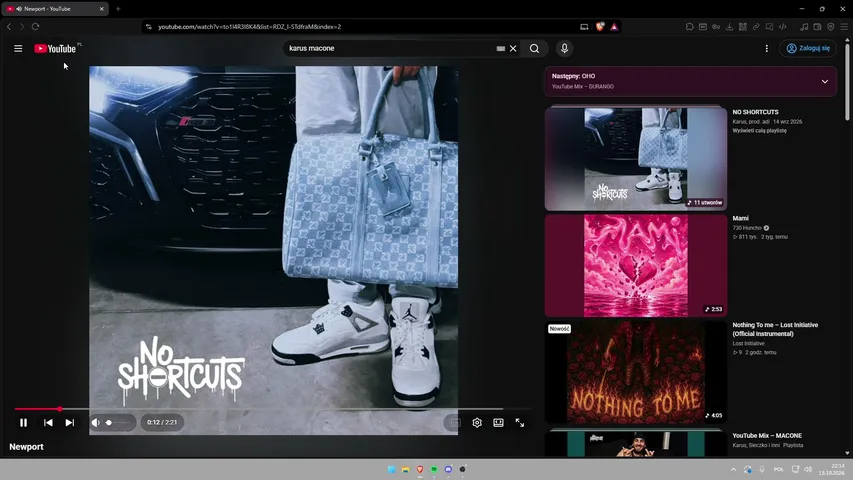The width and height of the screenshot is (853, 480).
Task: Adjust the player volume slider
Action: pyautogui.click(x=118, y=422)
